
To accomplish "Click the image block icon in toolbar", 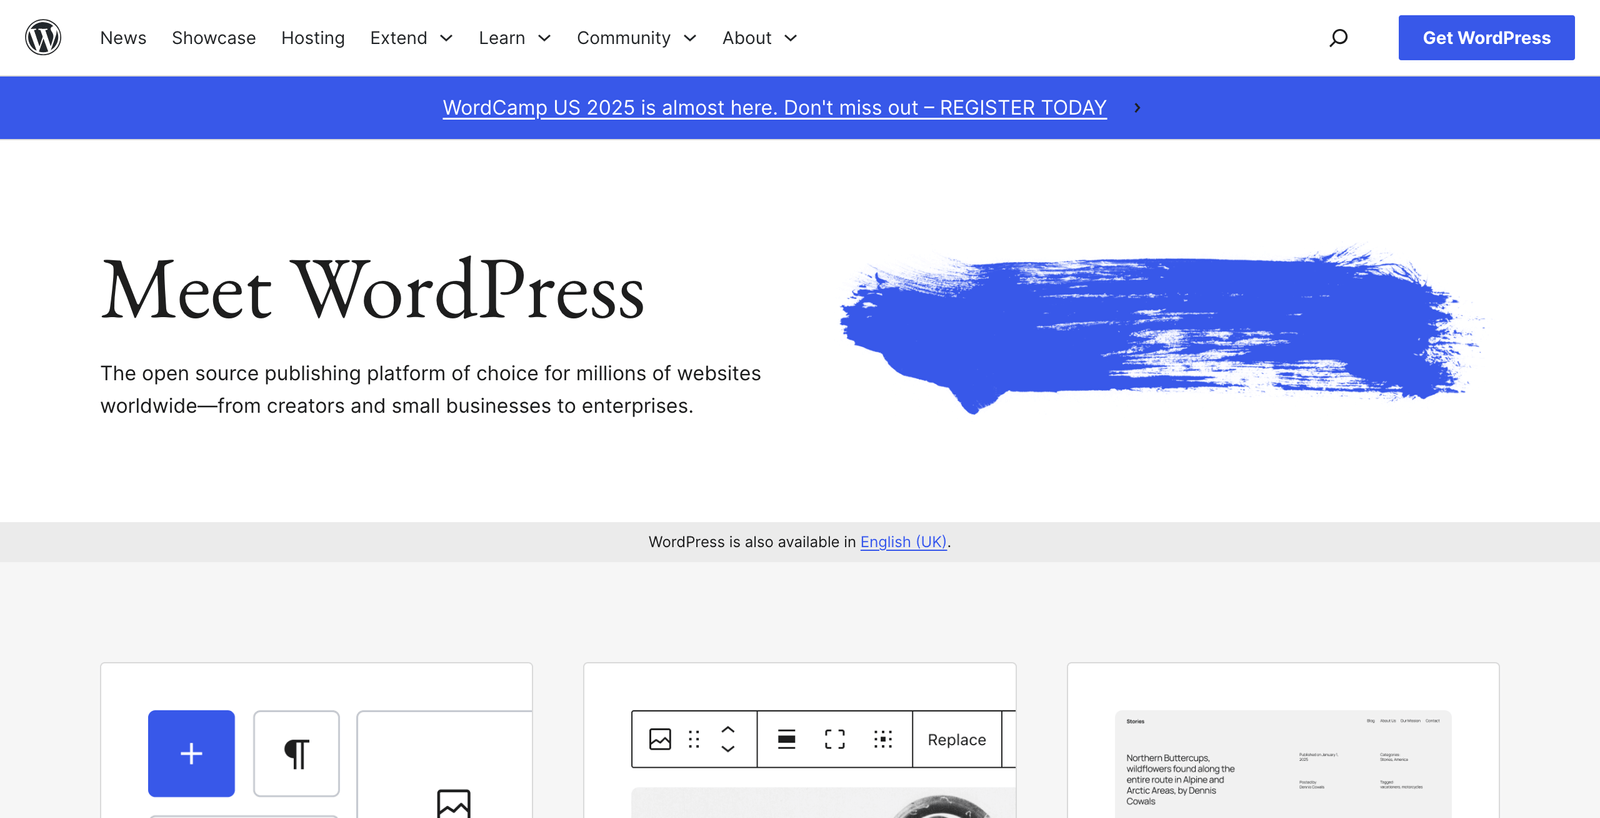I will (x=660, y=739).
